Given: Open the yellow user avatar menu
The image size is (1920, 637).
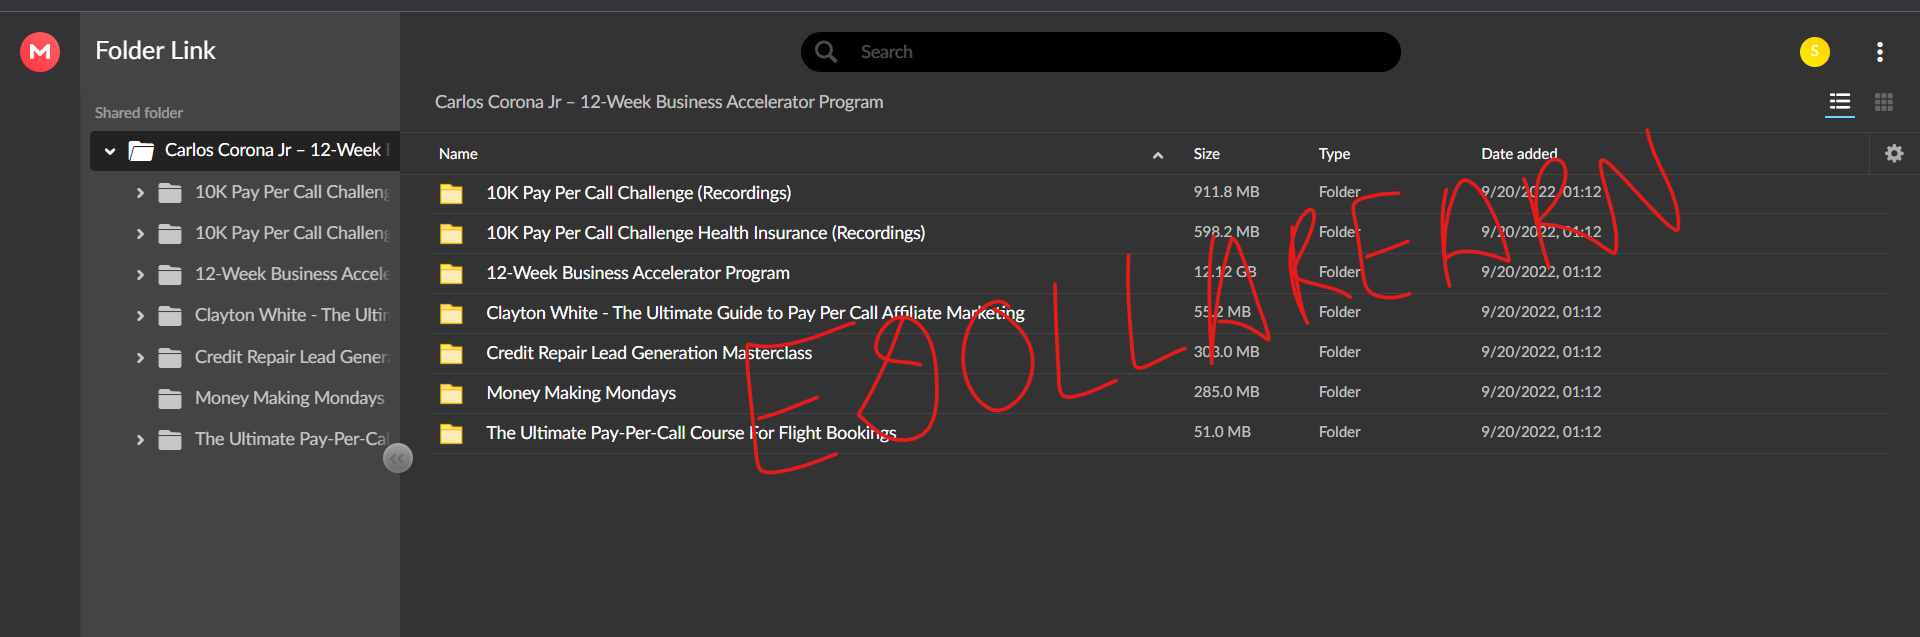Looking at the screenshot, I should 1814,51.
